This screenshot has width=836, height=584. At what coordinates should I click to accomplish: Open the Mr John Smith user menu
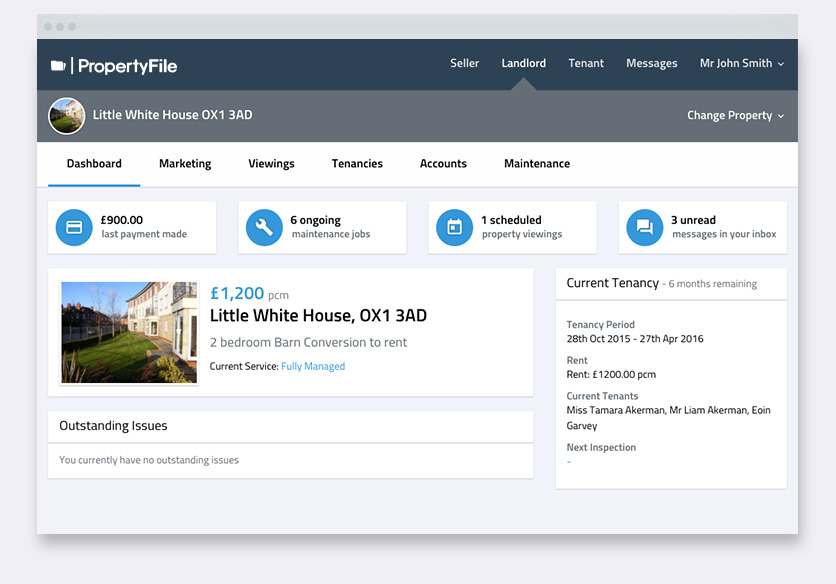(x=741, y=64)
